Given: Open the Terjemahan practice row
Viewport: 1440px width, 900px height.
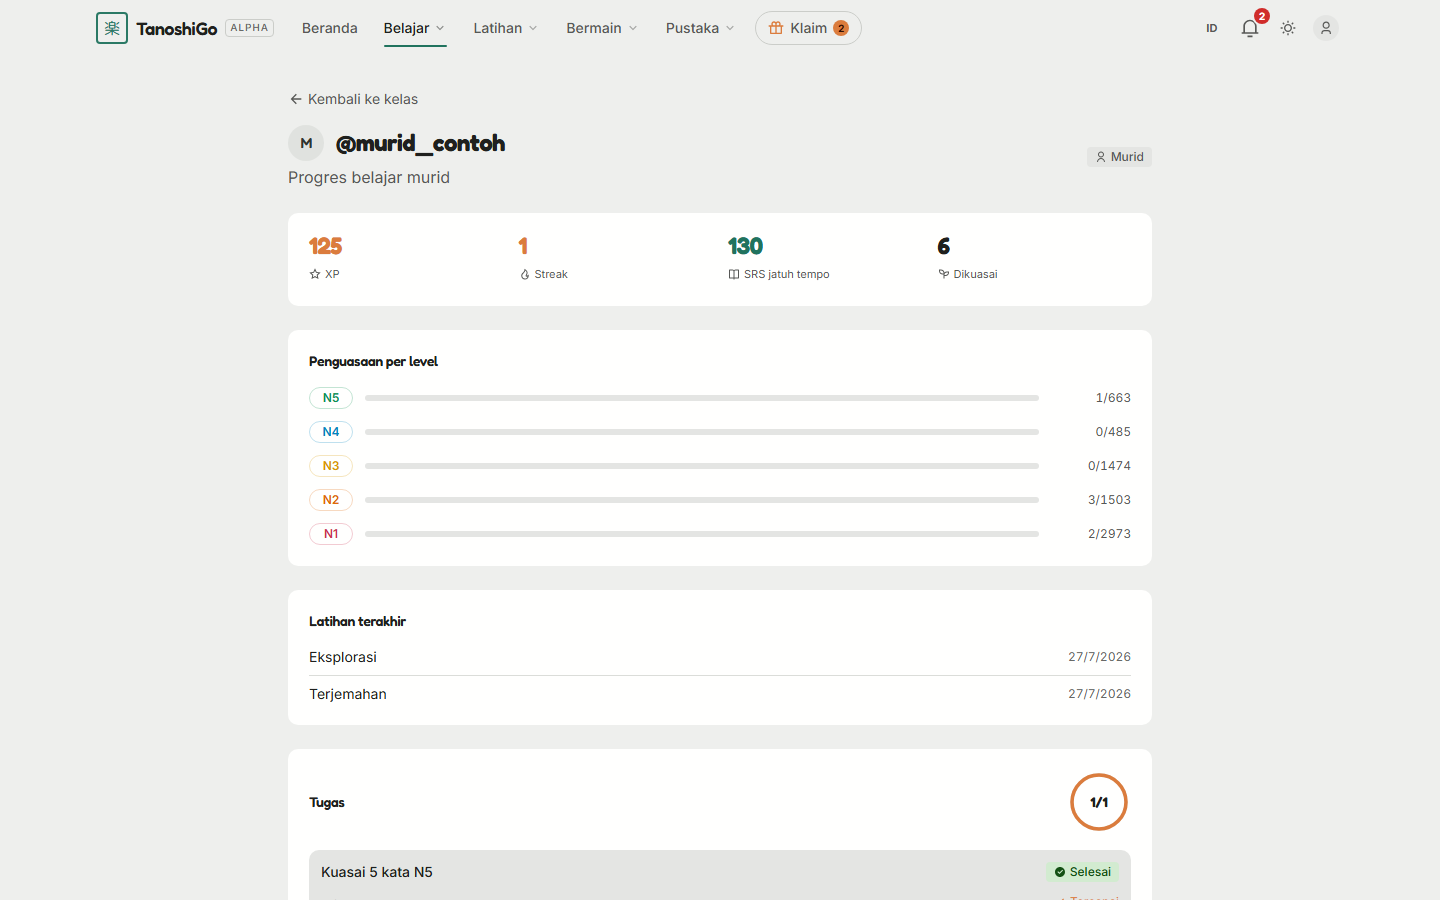Looking at the screenshot, I should click(720, 694).
